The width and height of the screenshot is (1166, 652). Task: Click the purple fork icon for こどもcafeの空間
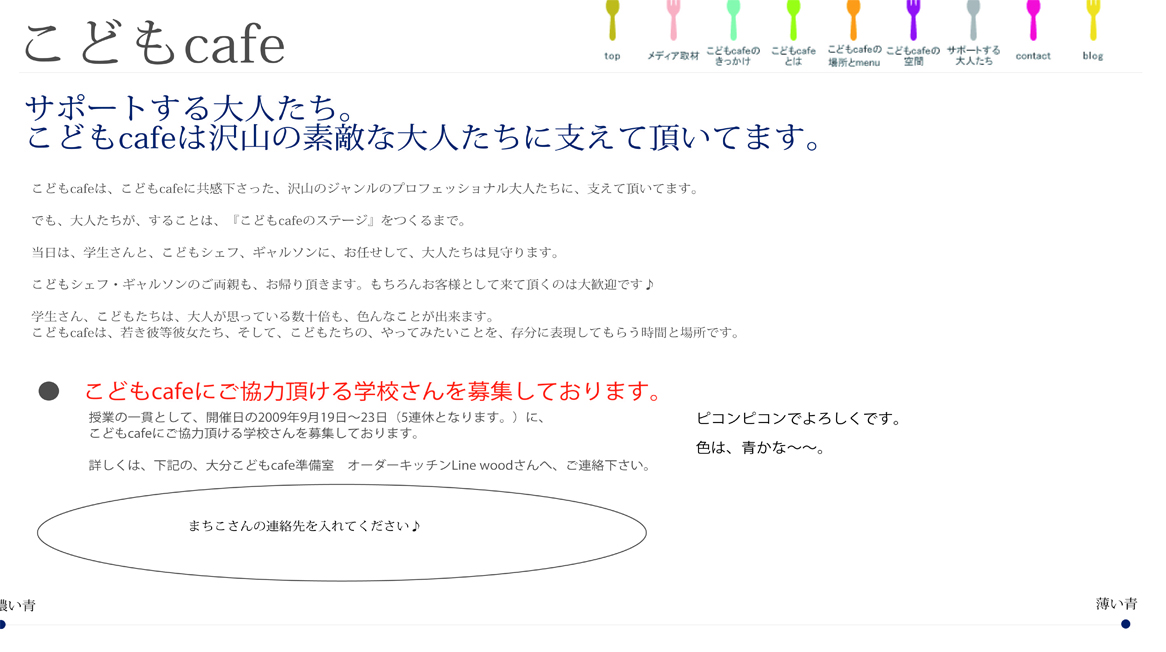(913, 18)
